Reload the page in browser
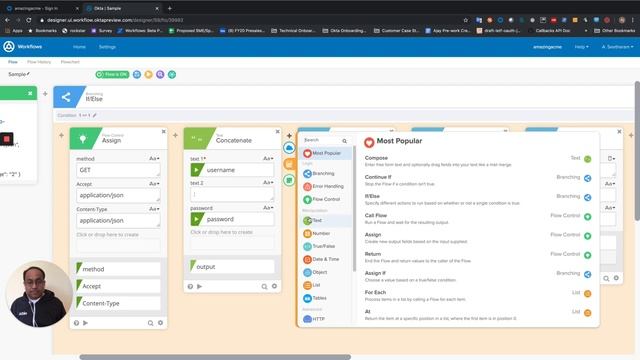Viewport: 640px width, 360px height. 29,20
